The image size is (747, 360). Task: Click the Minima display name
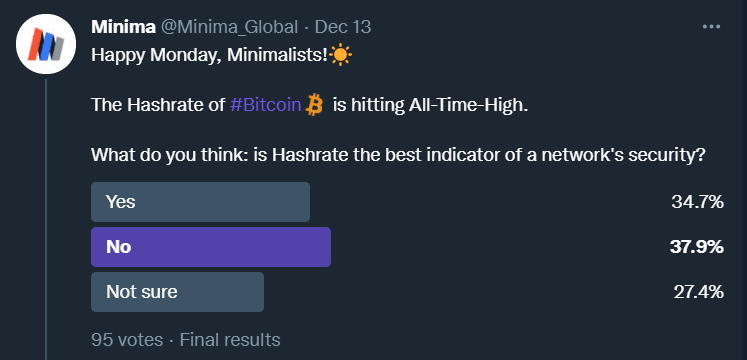(x=123, y=27)
